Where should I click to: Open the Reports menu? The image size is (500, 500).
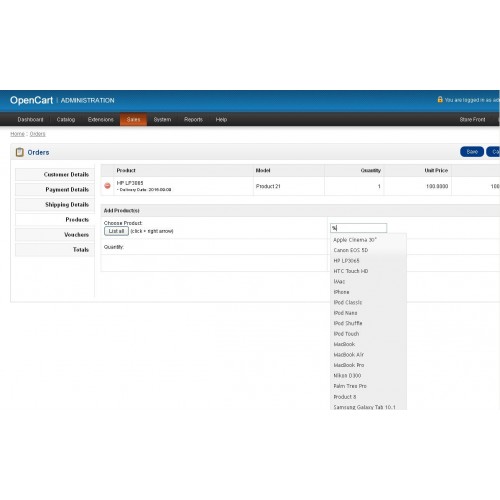pyautogui.click(x=193, y=120)
